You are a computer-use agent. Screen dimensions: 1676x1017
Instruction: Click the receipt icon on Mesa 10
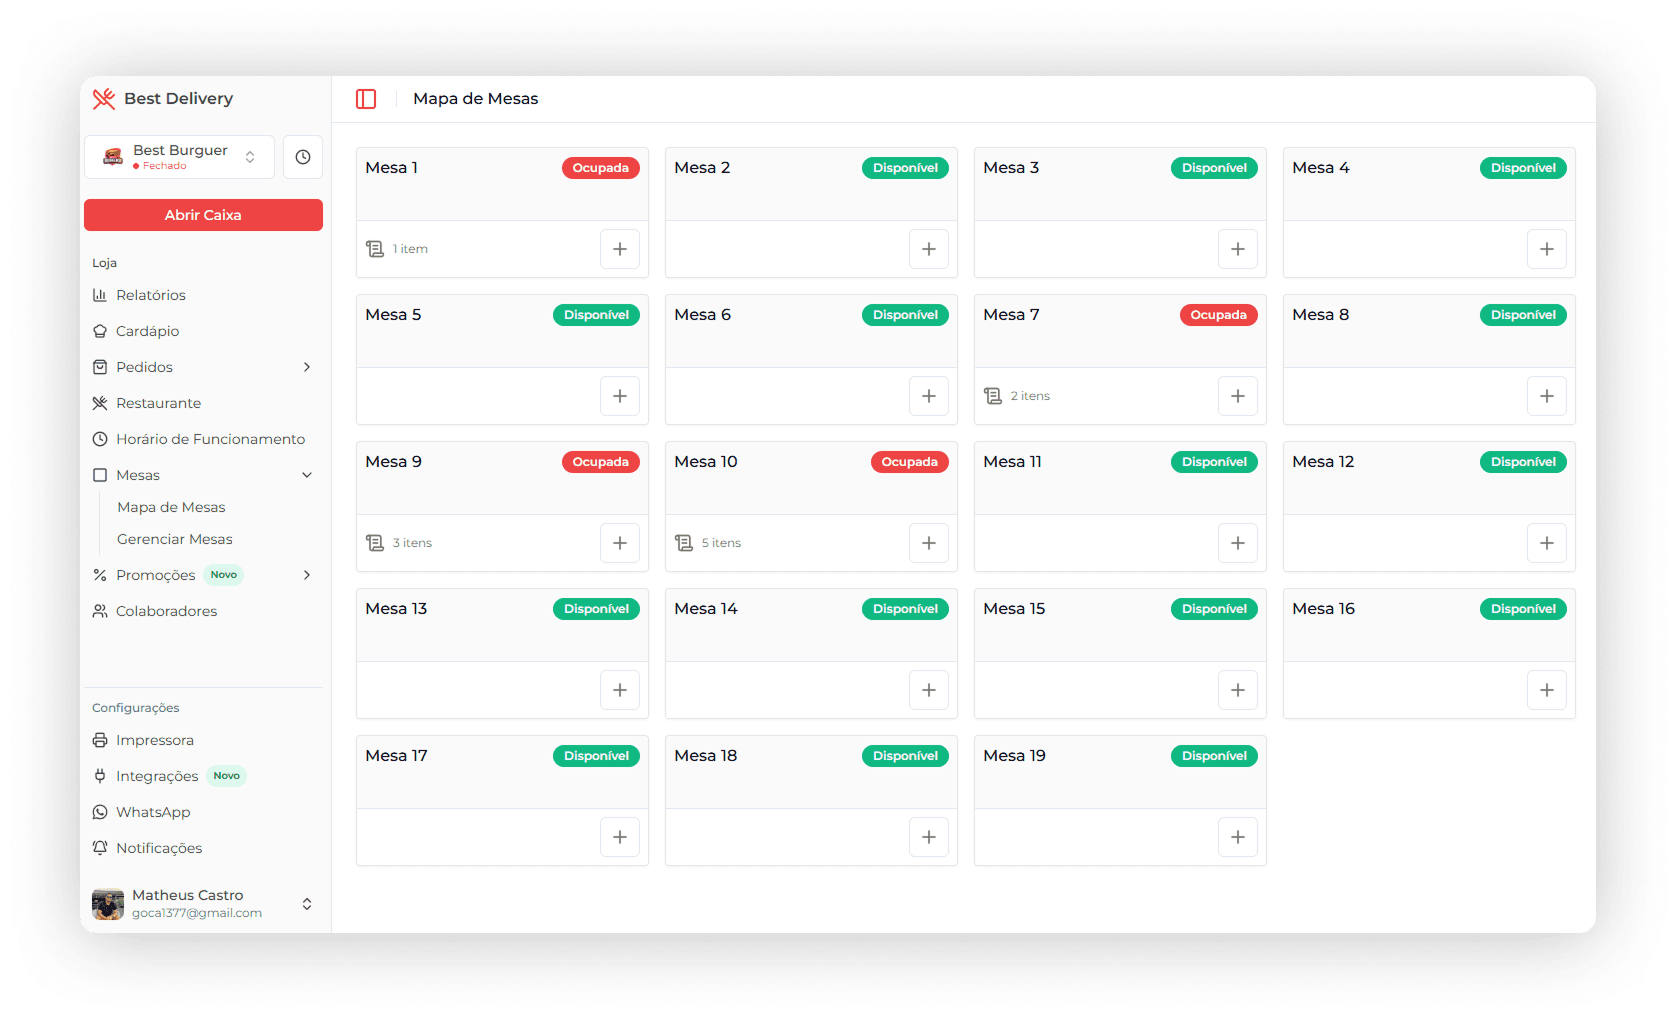[684, 543]
